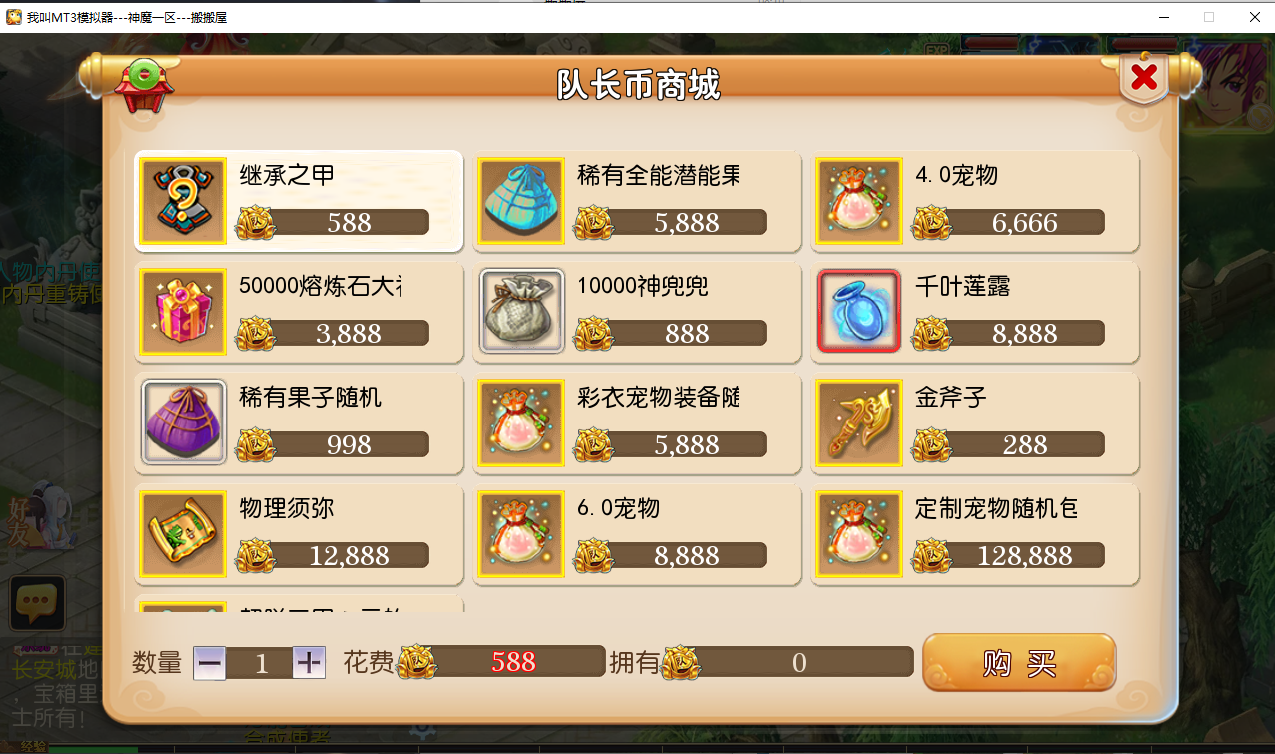Choose the 4.0宠物 item card

(975, 201)
